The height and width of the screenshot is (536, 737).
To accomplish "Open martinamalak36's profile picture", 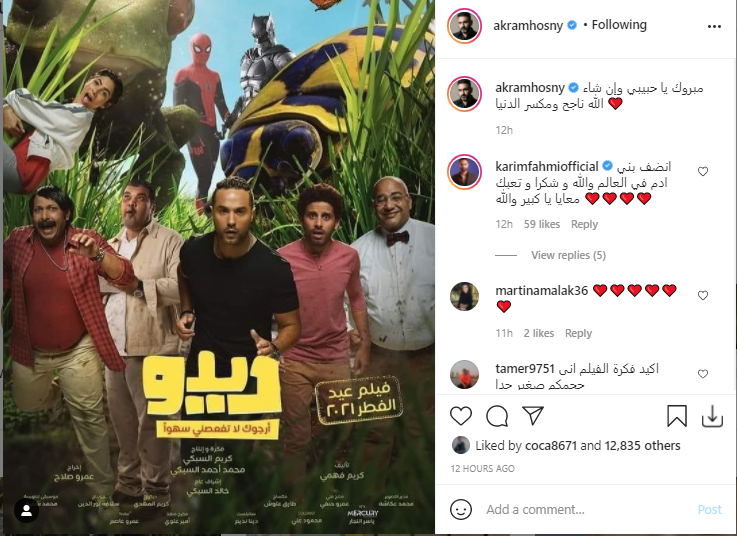I will [464, 296].
